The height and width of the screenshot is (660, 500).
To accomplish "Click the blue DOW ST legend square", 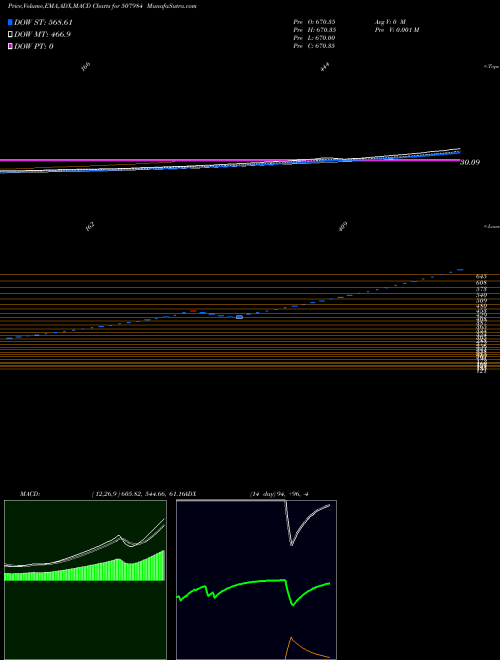I will (10, 22).
